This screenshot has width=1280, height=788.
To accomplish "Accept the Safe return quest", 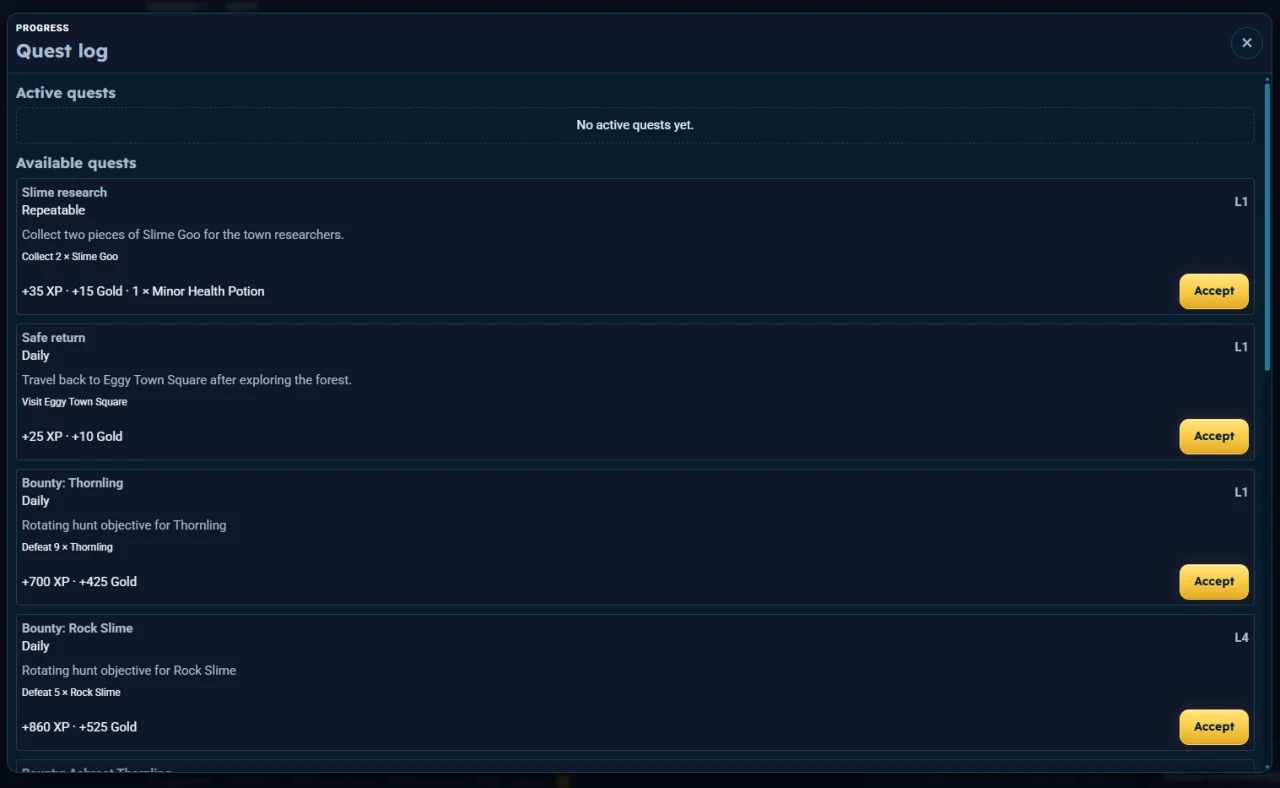I will [1214, 436].
